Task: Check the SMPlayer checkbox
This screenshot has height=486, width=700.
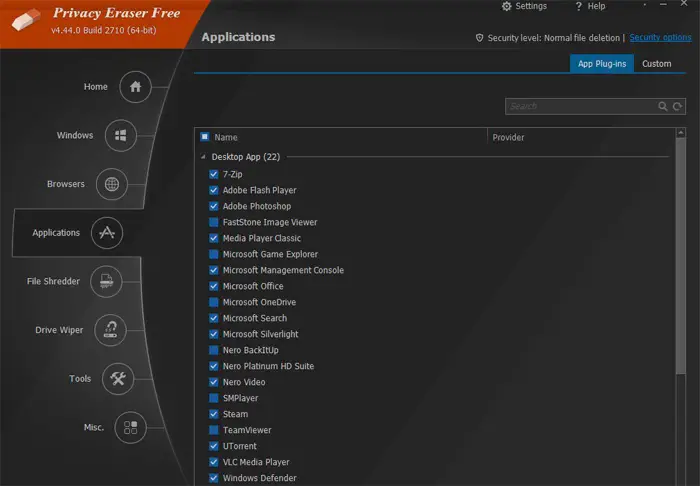Action: pos(214,398)
